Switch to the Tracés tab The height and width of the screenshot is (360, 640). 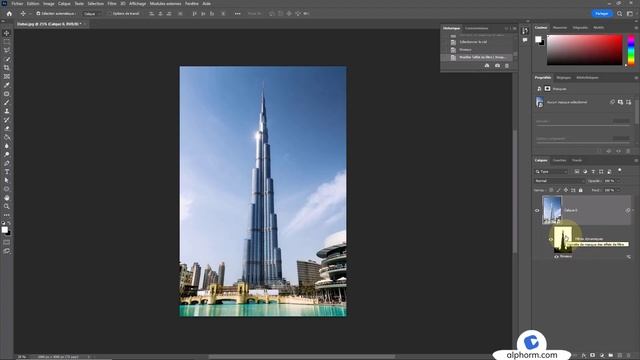tap(577, 160)
